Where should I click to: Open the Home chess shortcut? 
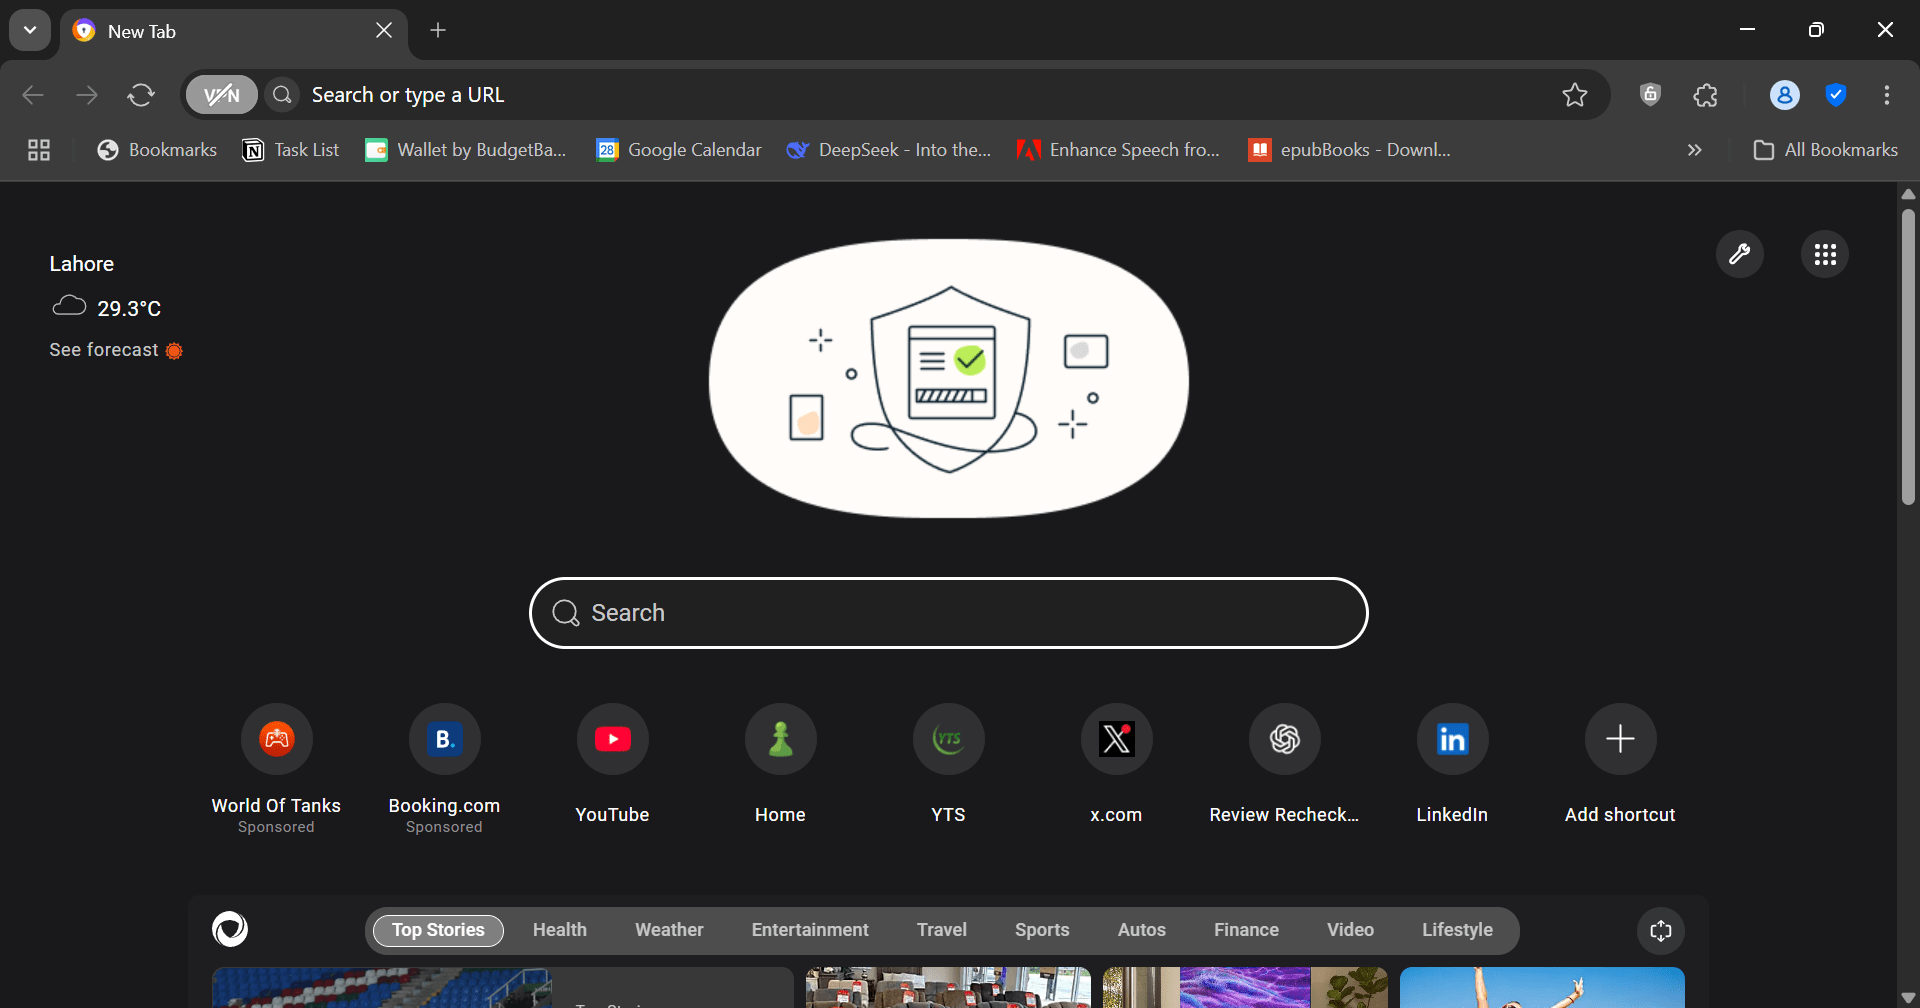(781, 739)
